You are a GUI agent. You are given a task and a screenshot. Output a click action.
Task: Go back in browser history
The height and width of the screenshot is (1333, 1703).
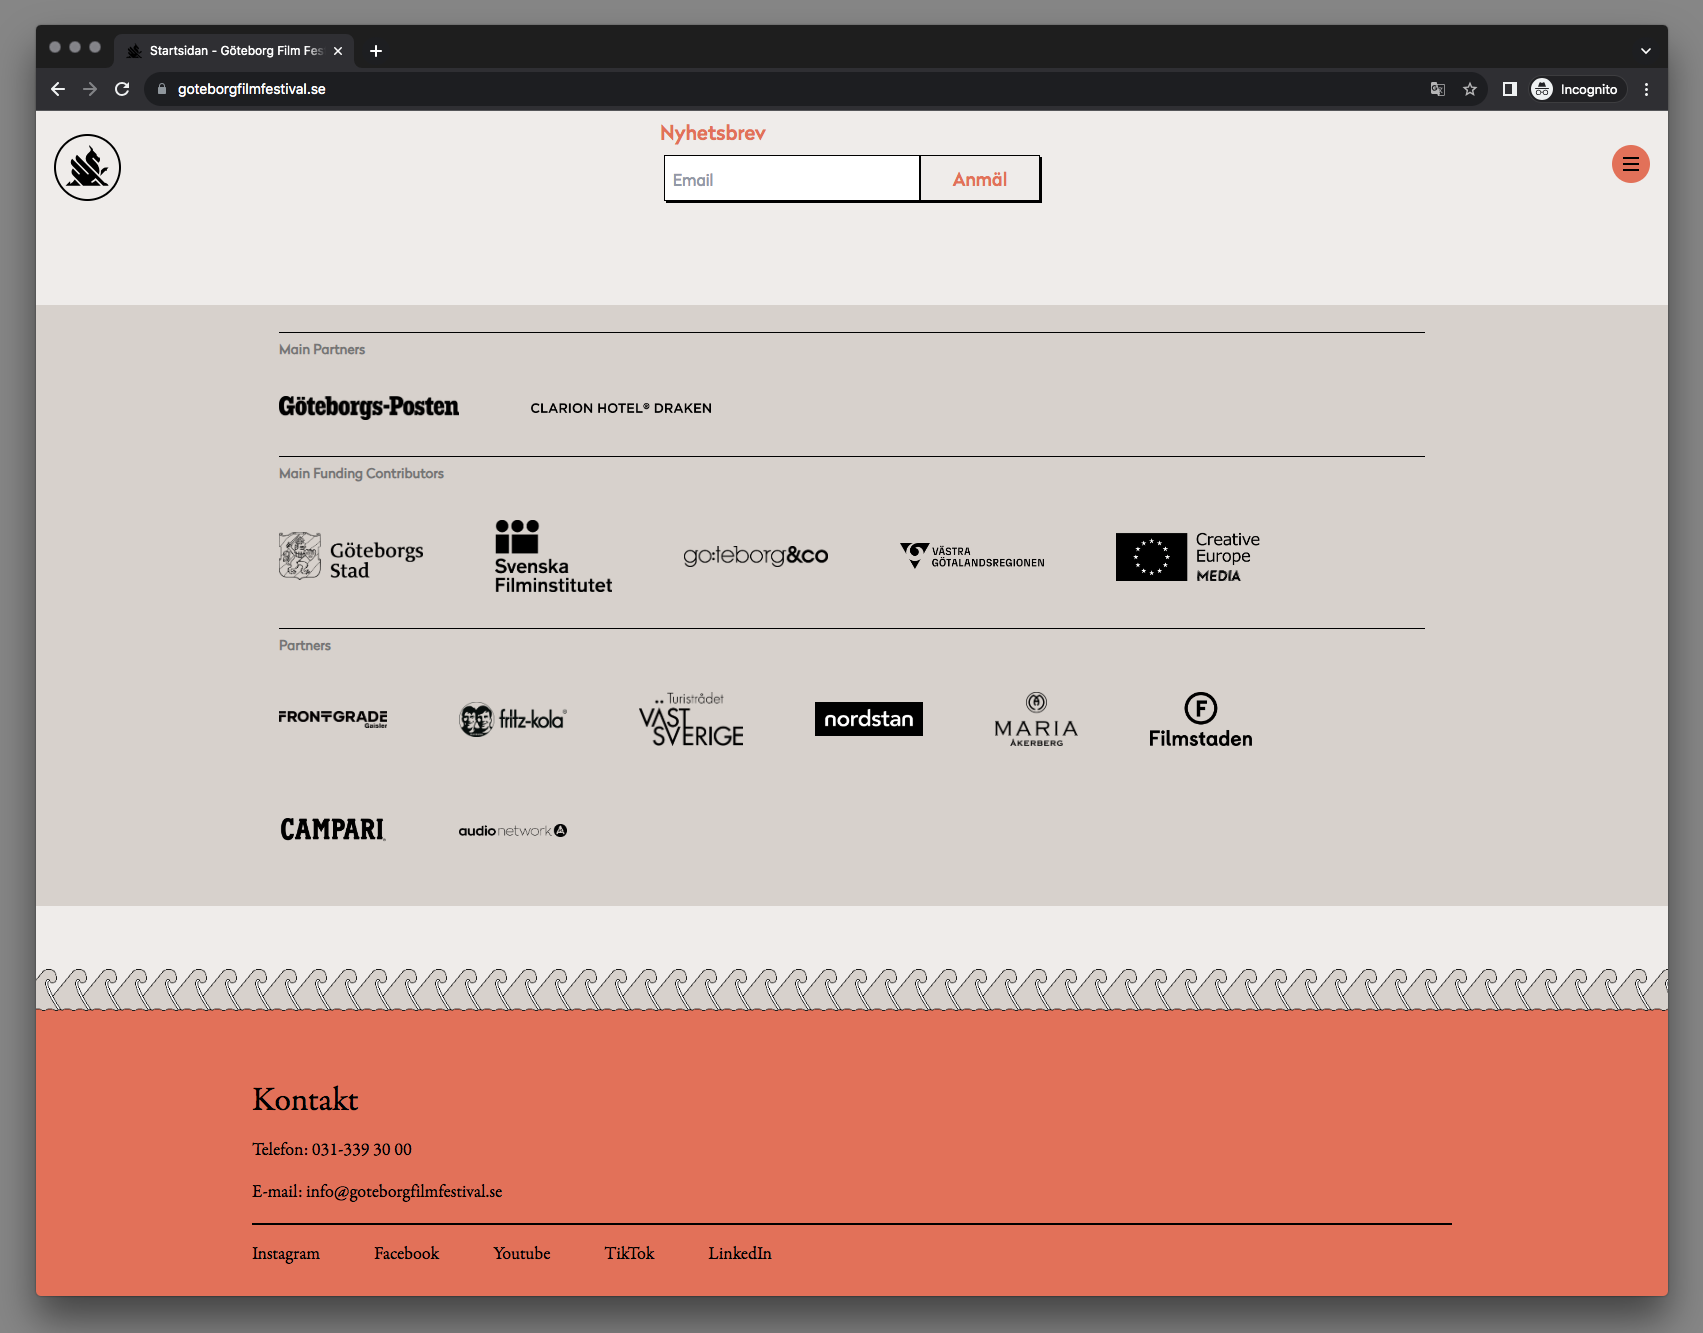tap(58, 89)
